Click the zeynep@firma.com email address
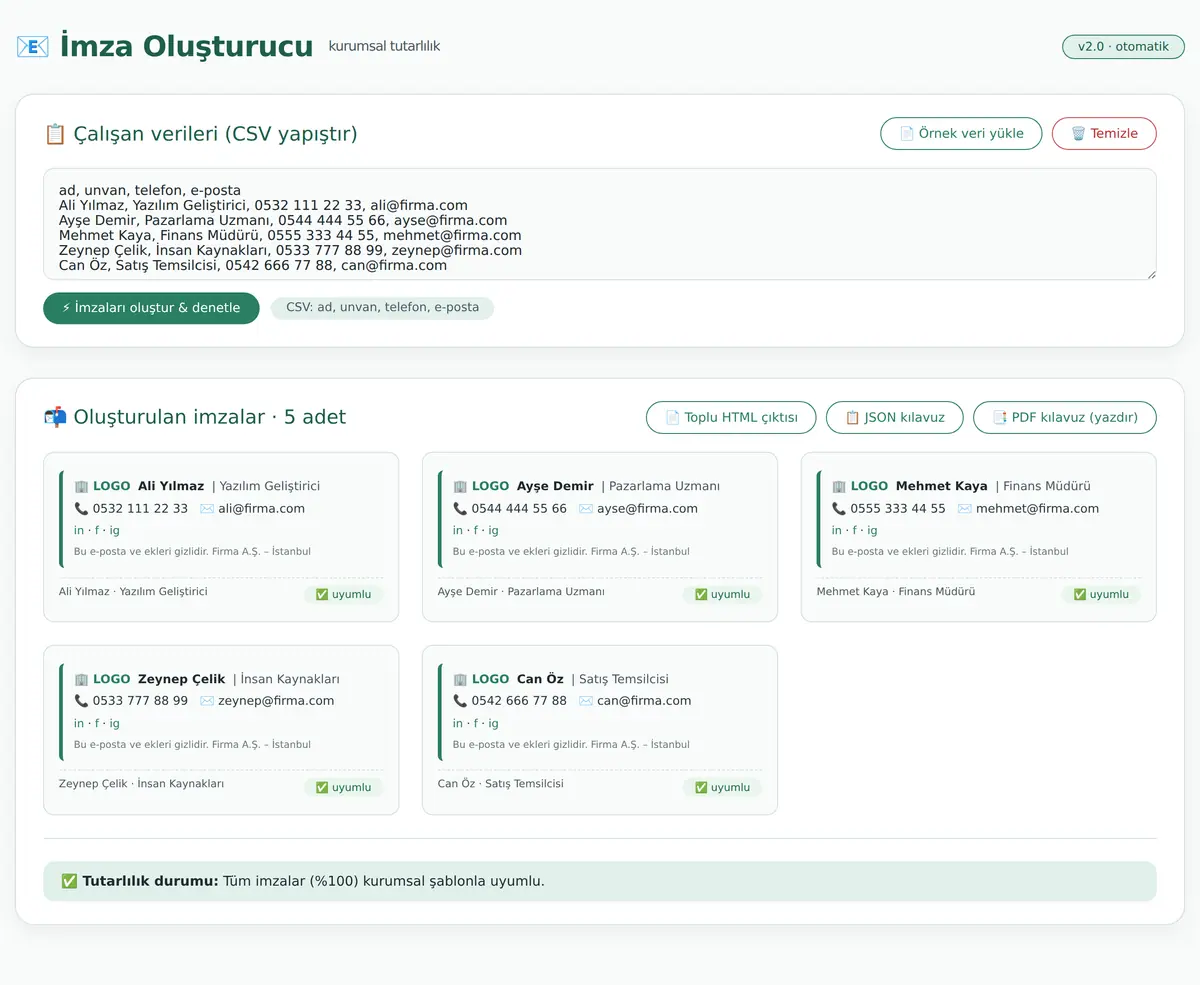 click(276, 701)
